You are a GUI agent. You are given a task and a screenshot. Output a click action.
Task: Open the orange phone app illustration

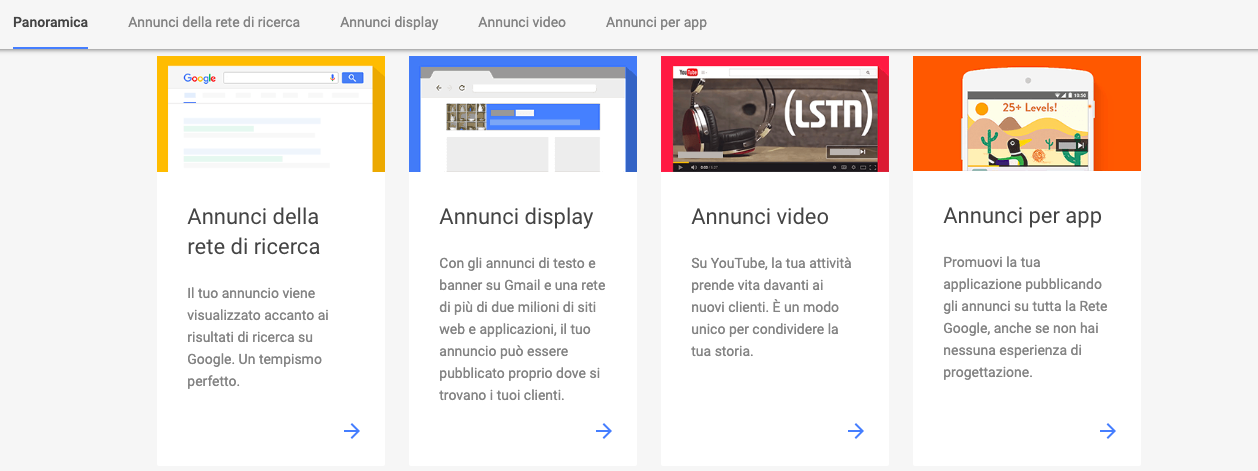[x=1027, y=114]
